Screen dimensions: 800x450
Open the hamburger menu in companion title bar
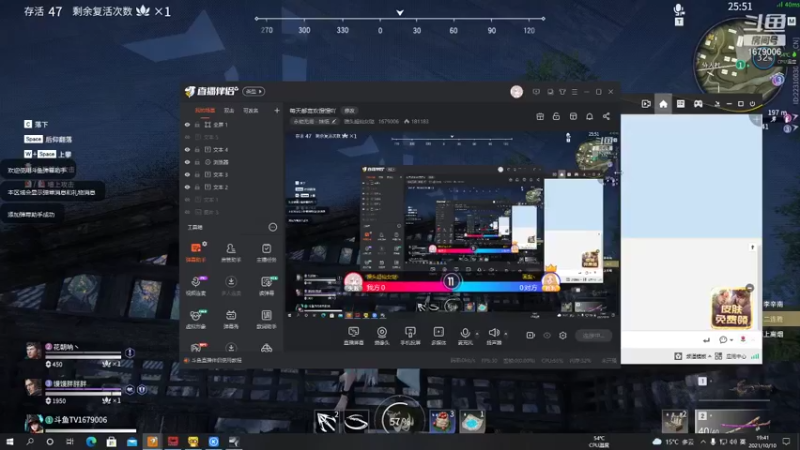tap(574, 92)
